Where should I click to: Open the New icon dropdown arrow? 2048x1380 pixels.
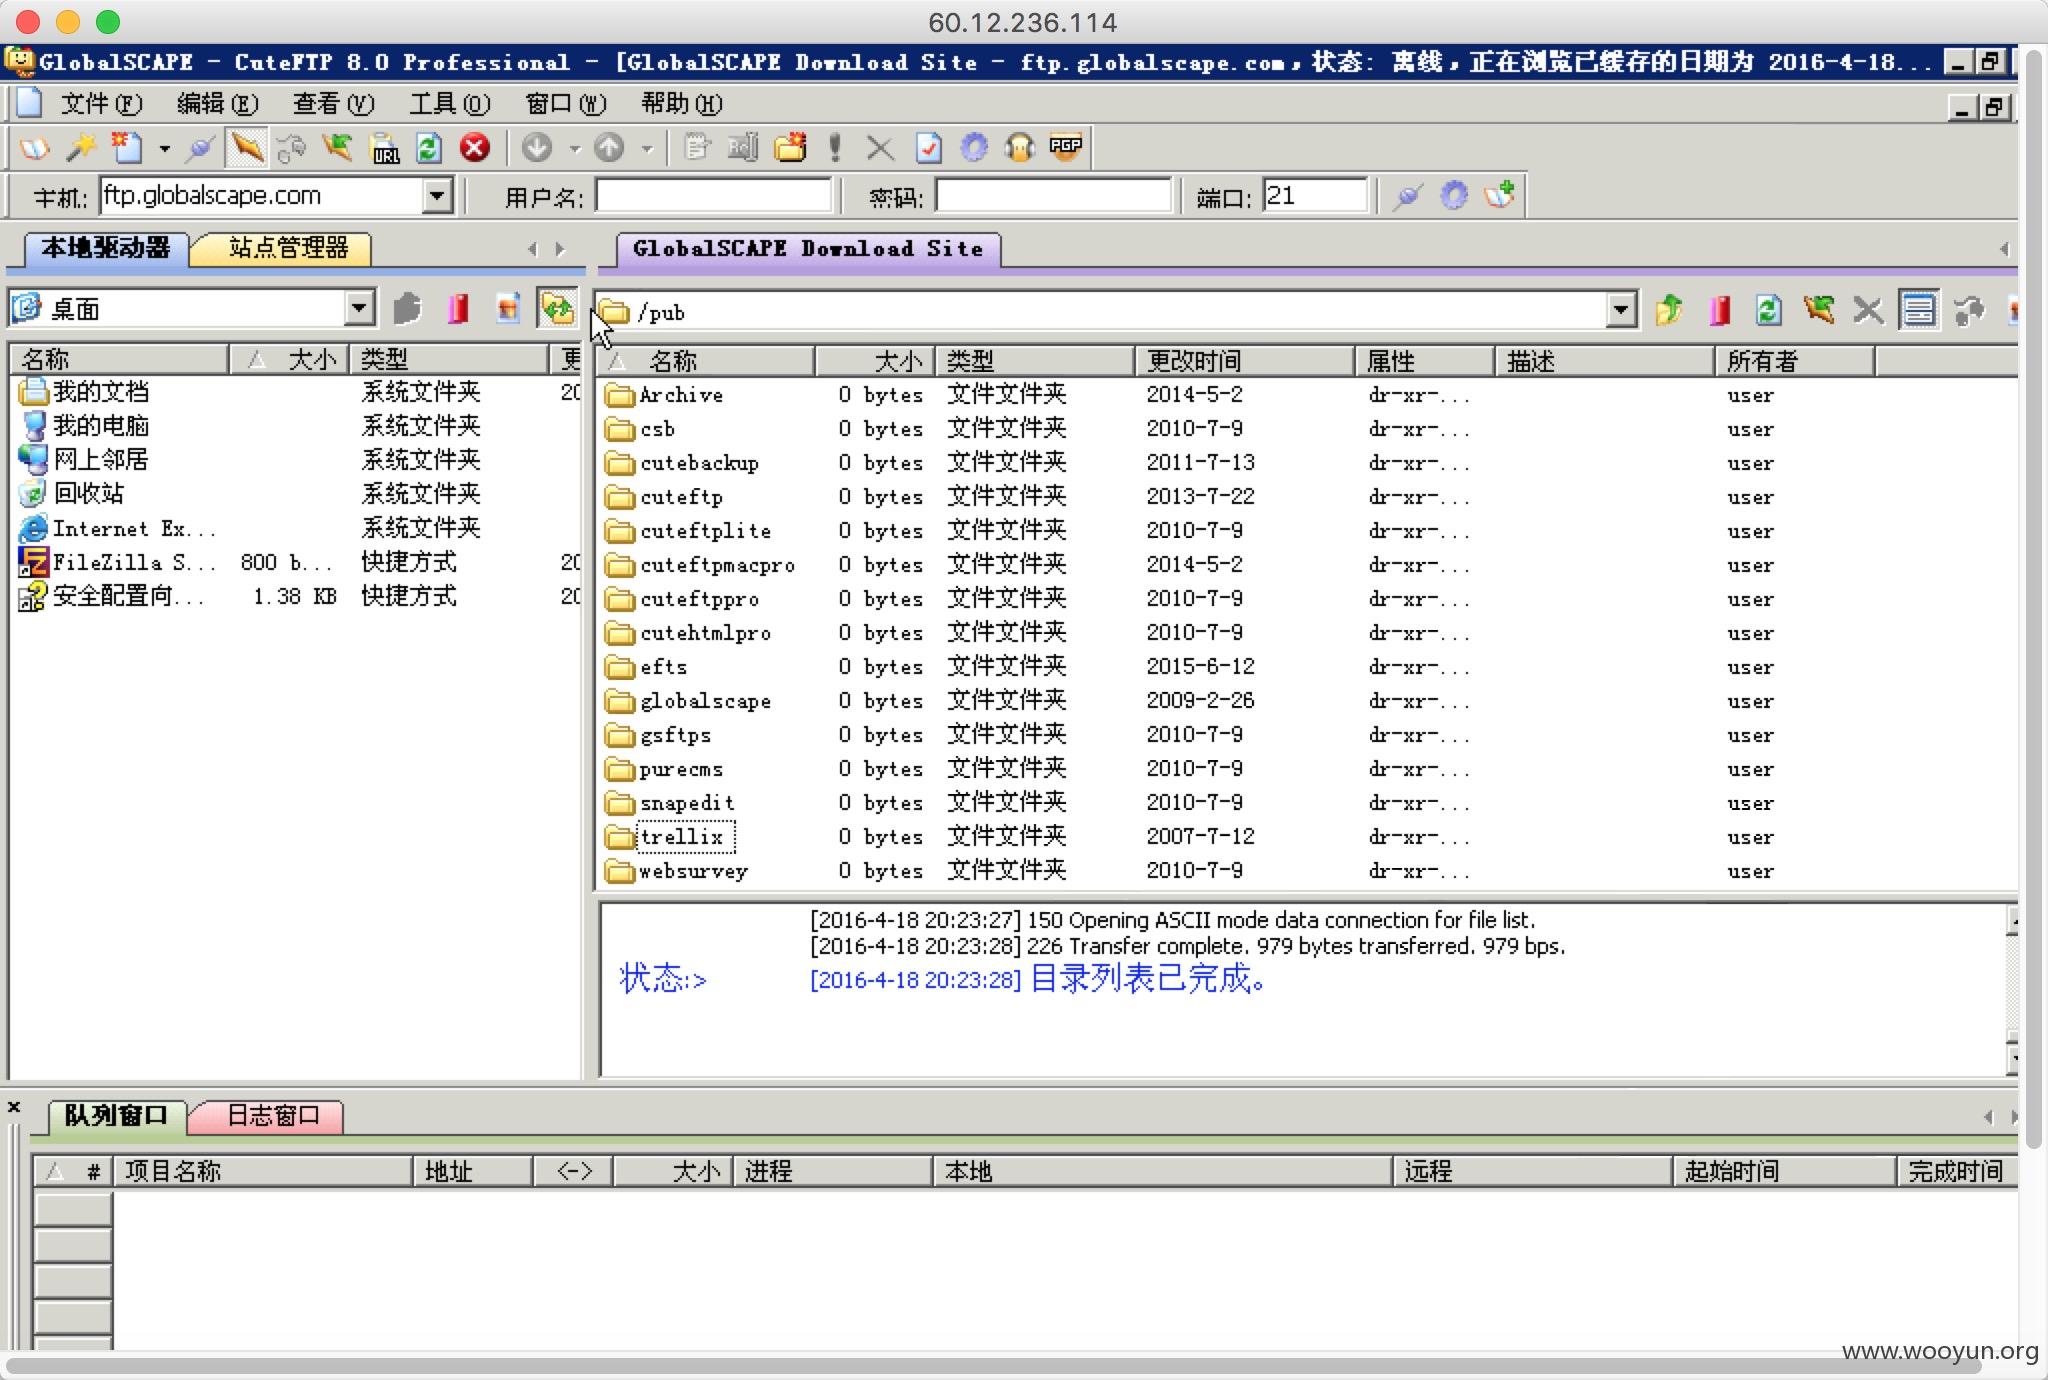[164, 149]
